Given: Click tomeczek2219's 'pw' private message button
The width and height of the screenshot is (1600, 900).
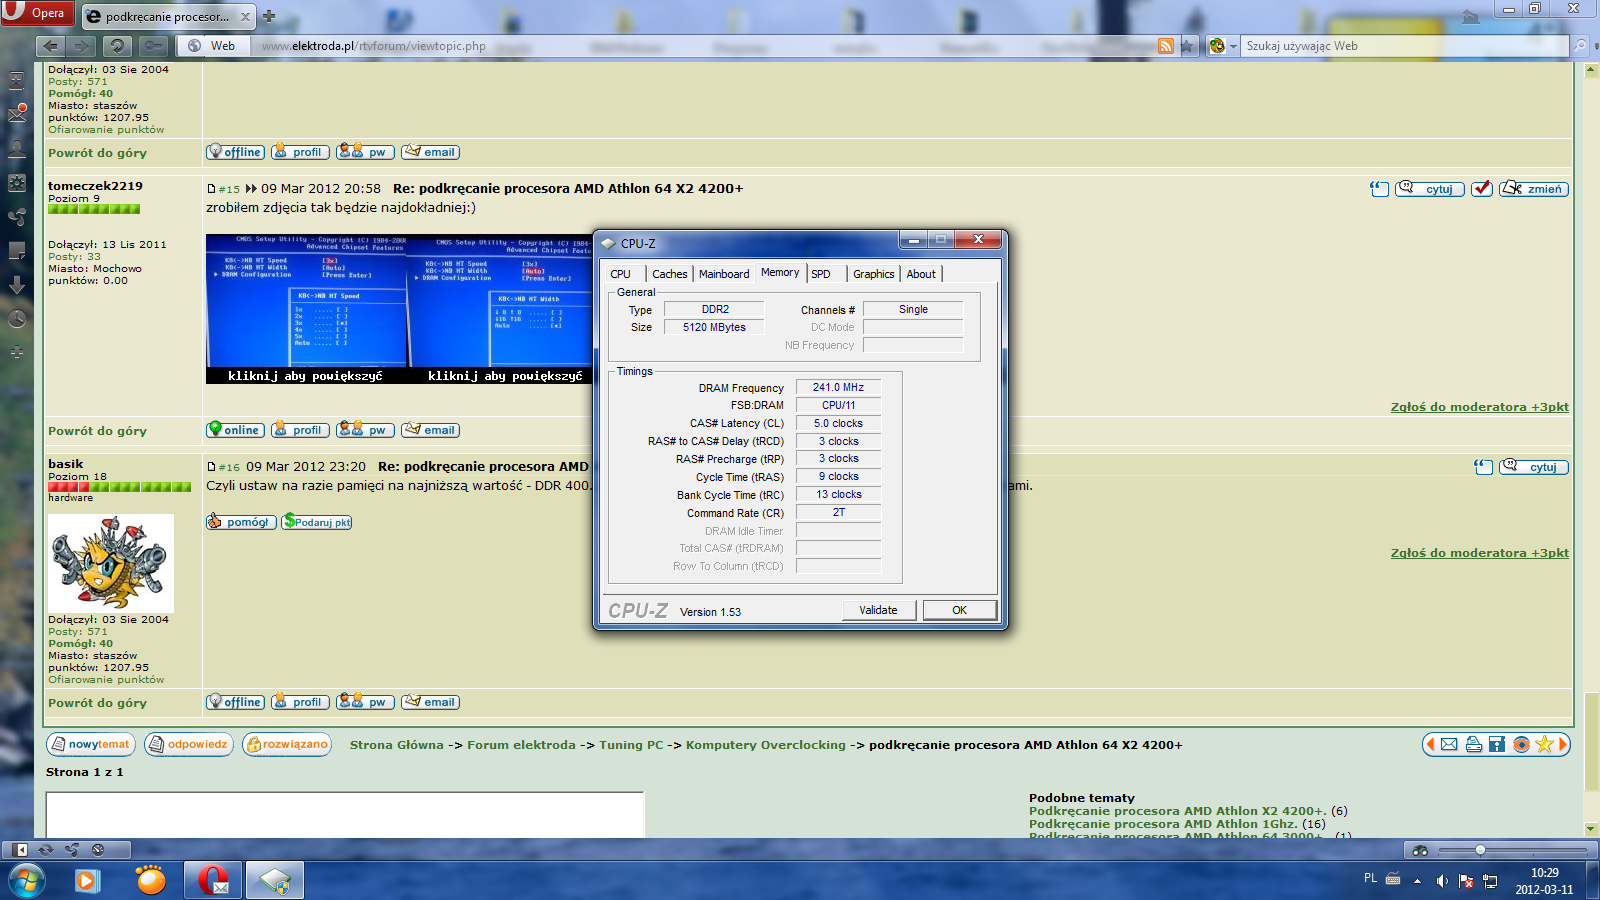Looking at the screenshot, I should click(365, 430).
